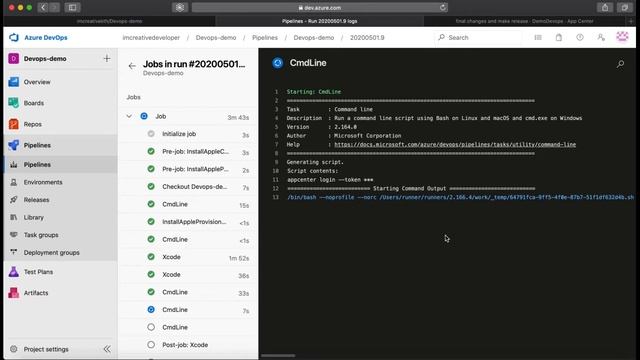
Task: Click the Search input field
Action: 478,38
